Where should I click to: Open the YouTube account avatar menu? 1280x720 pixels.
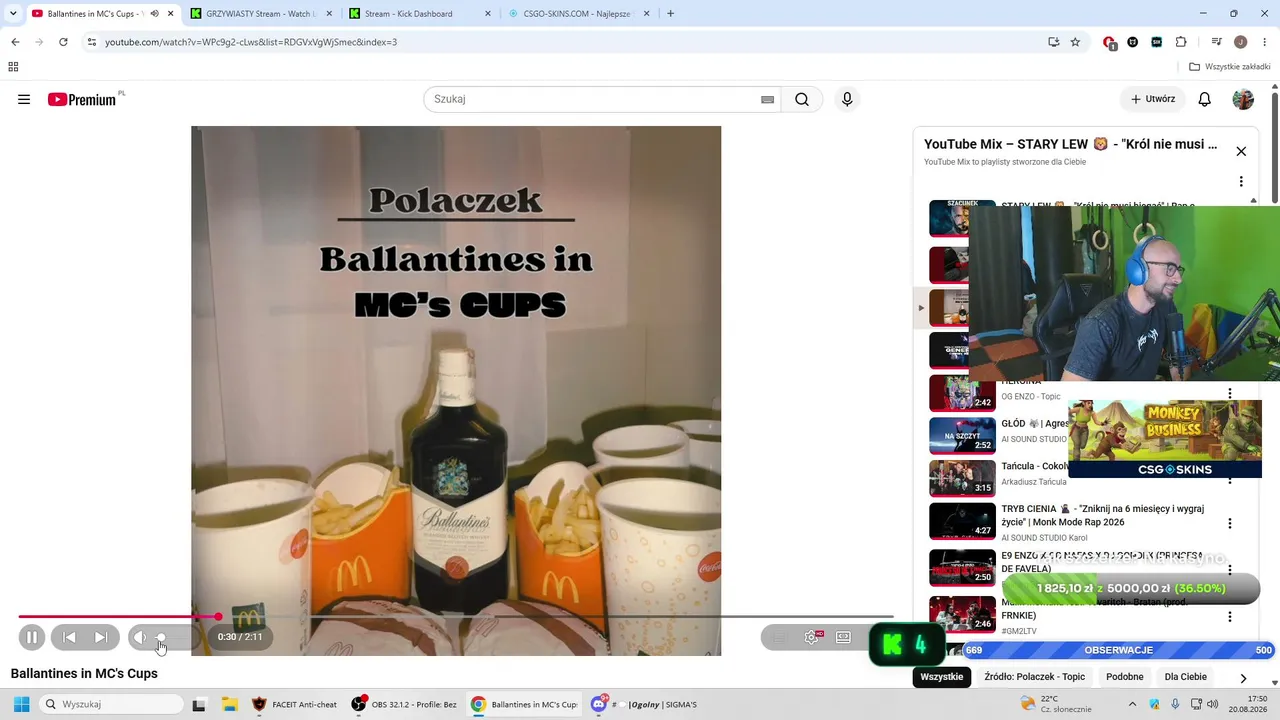1243,99
